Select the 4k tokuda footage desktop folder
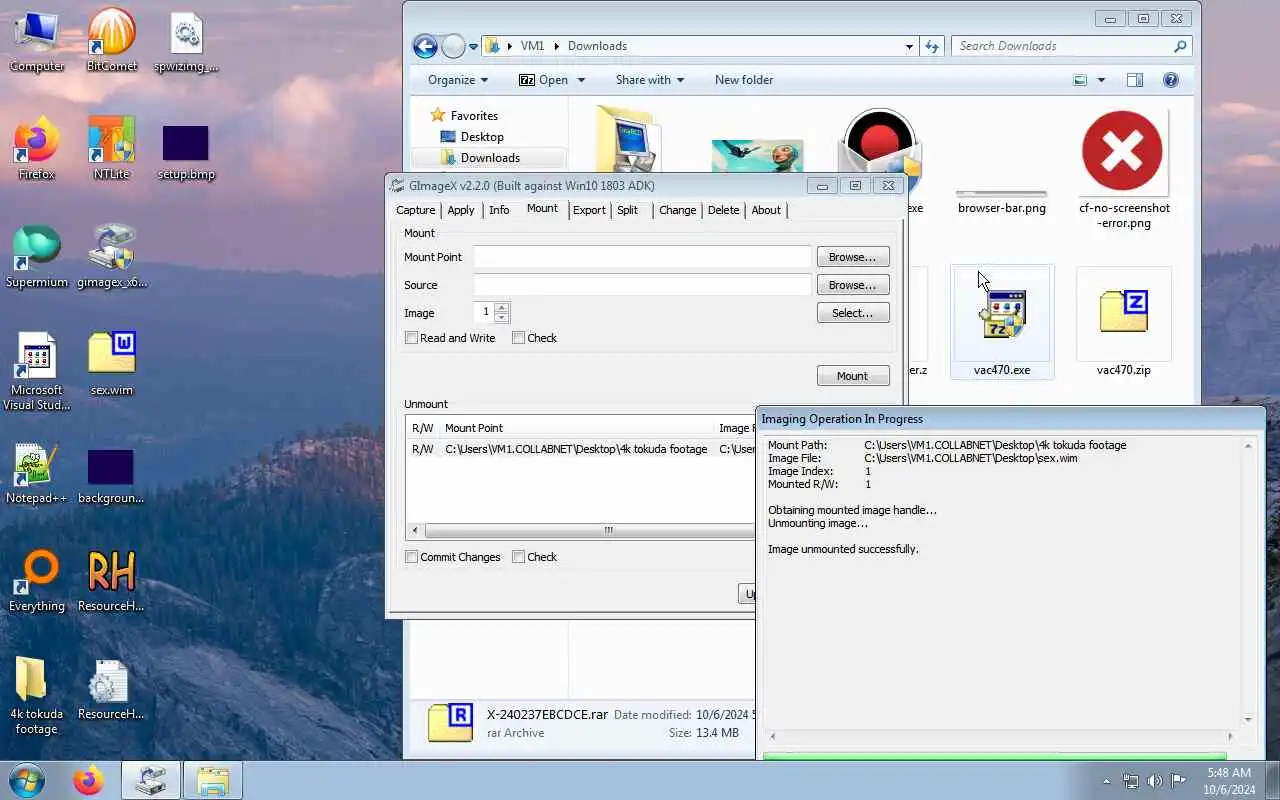This screenshot has width=1280, height=800. 37,695
